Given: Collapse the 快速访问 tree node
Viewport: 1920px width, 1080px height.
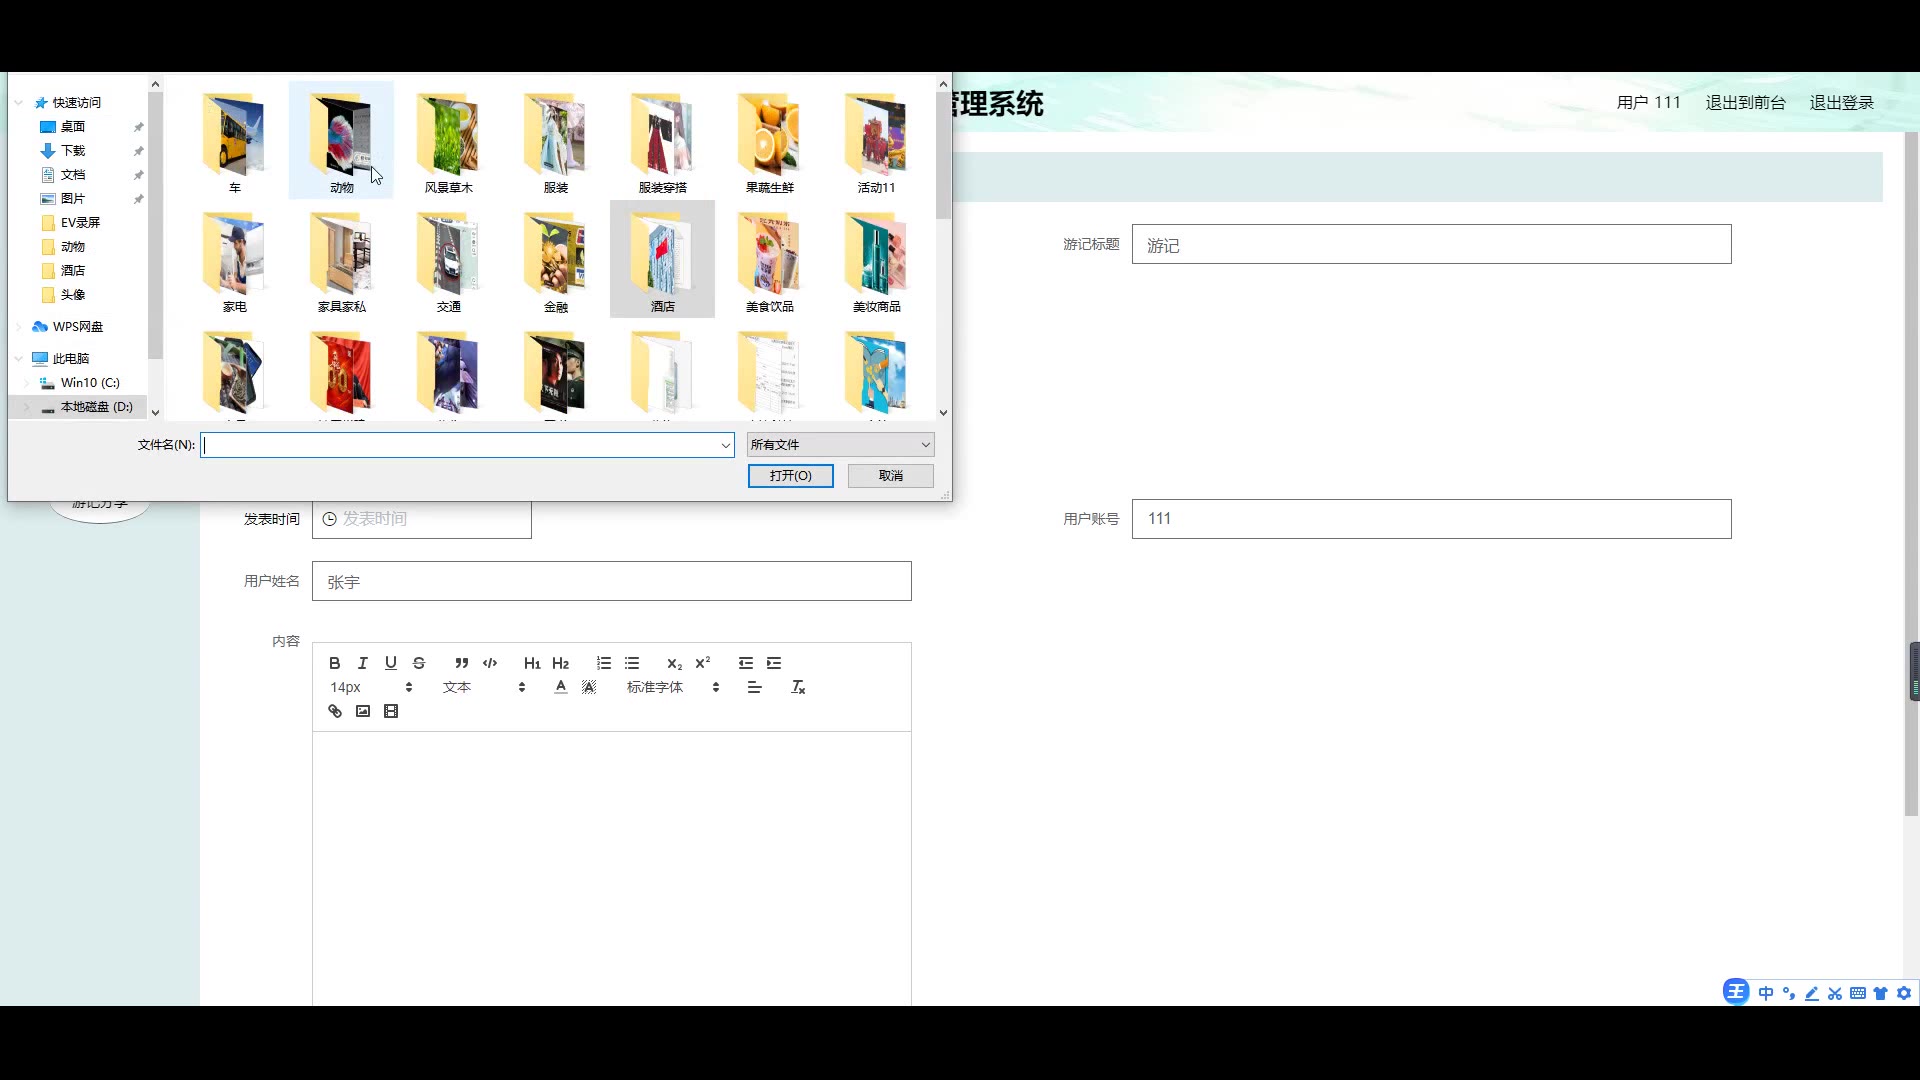Looking at the screenshot, I should (x=19, y=102).
